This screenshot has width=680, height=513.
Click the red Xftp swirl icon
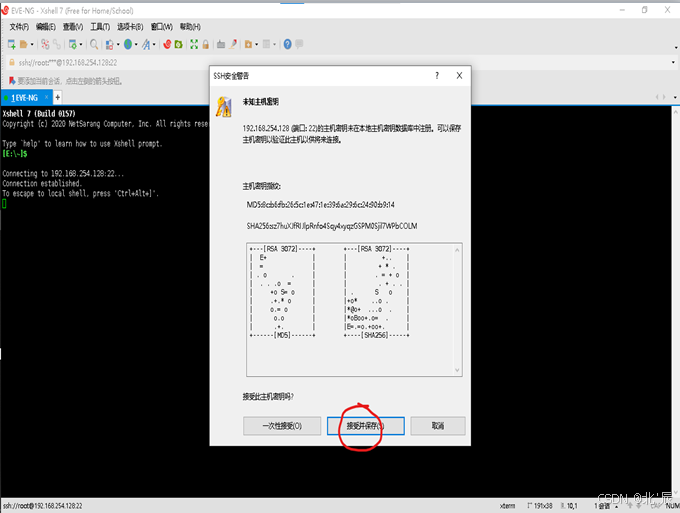(x=167, y=44)
